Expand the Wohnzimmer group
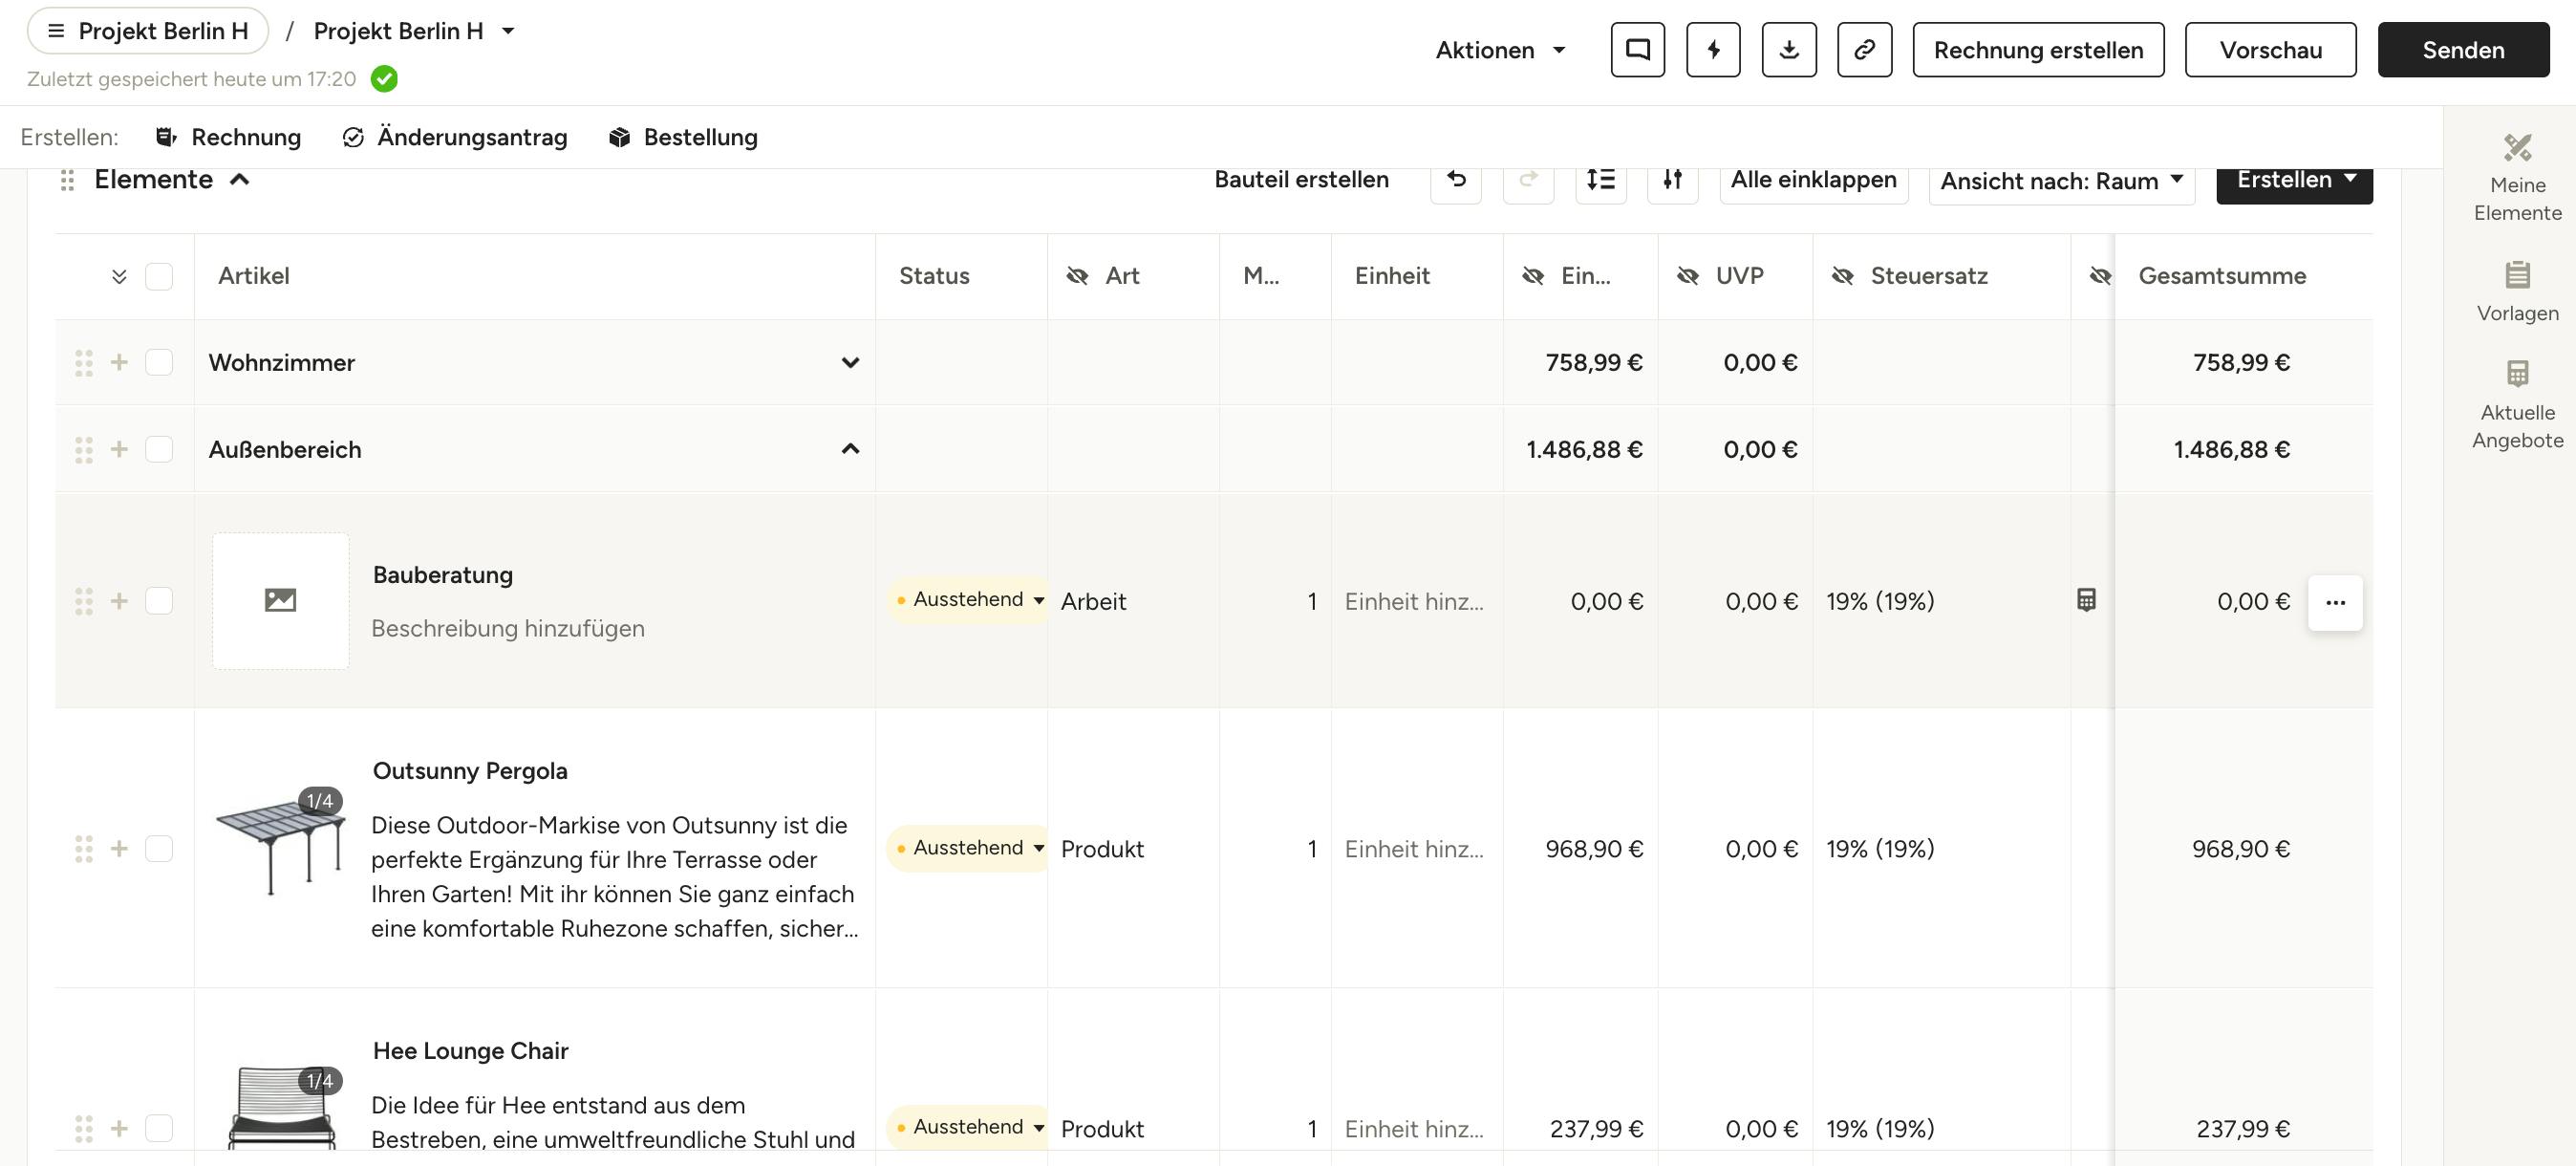Image resolution: width=2576 pixels, height=1166 pixels. 850,362
